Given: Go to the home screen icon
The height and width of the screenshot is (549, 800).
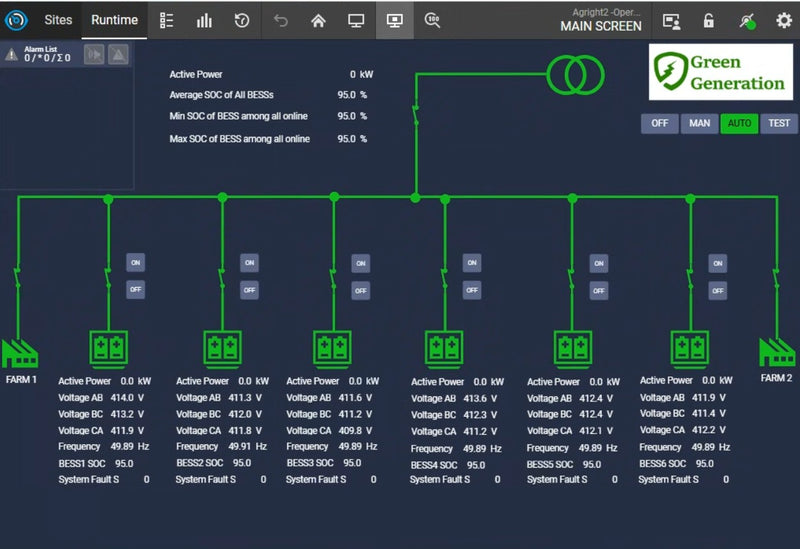Looking at the screenshot, I should click(318, 20).
